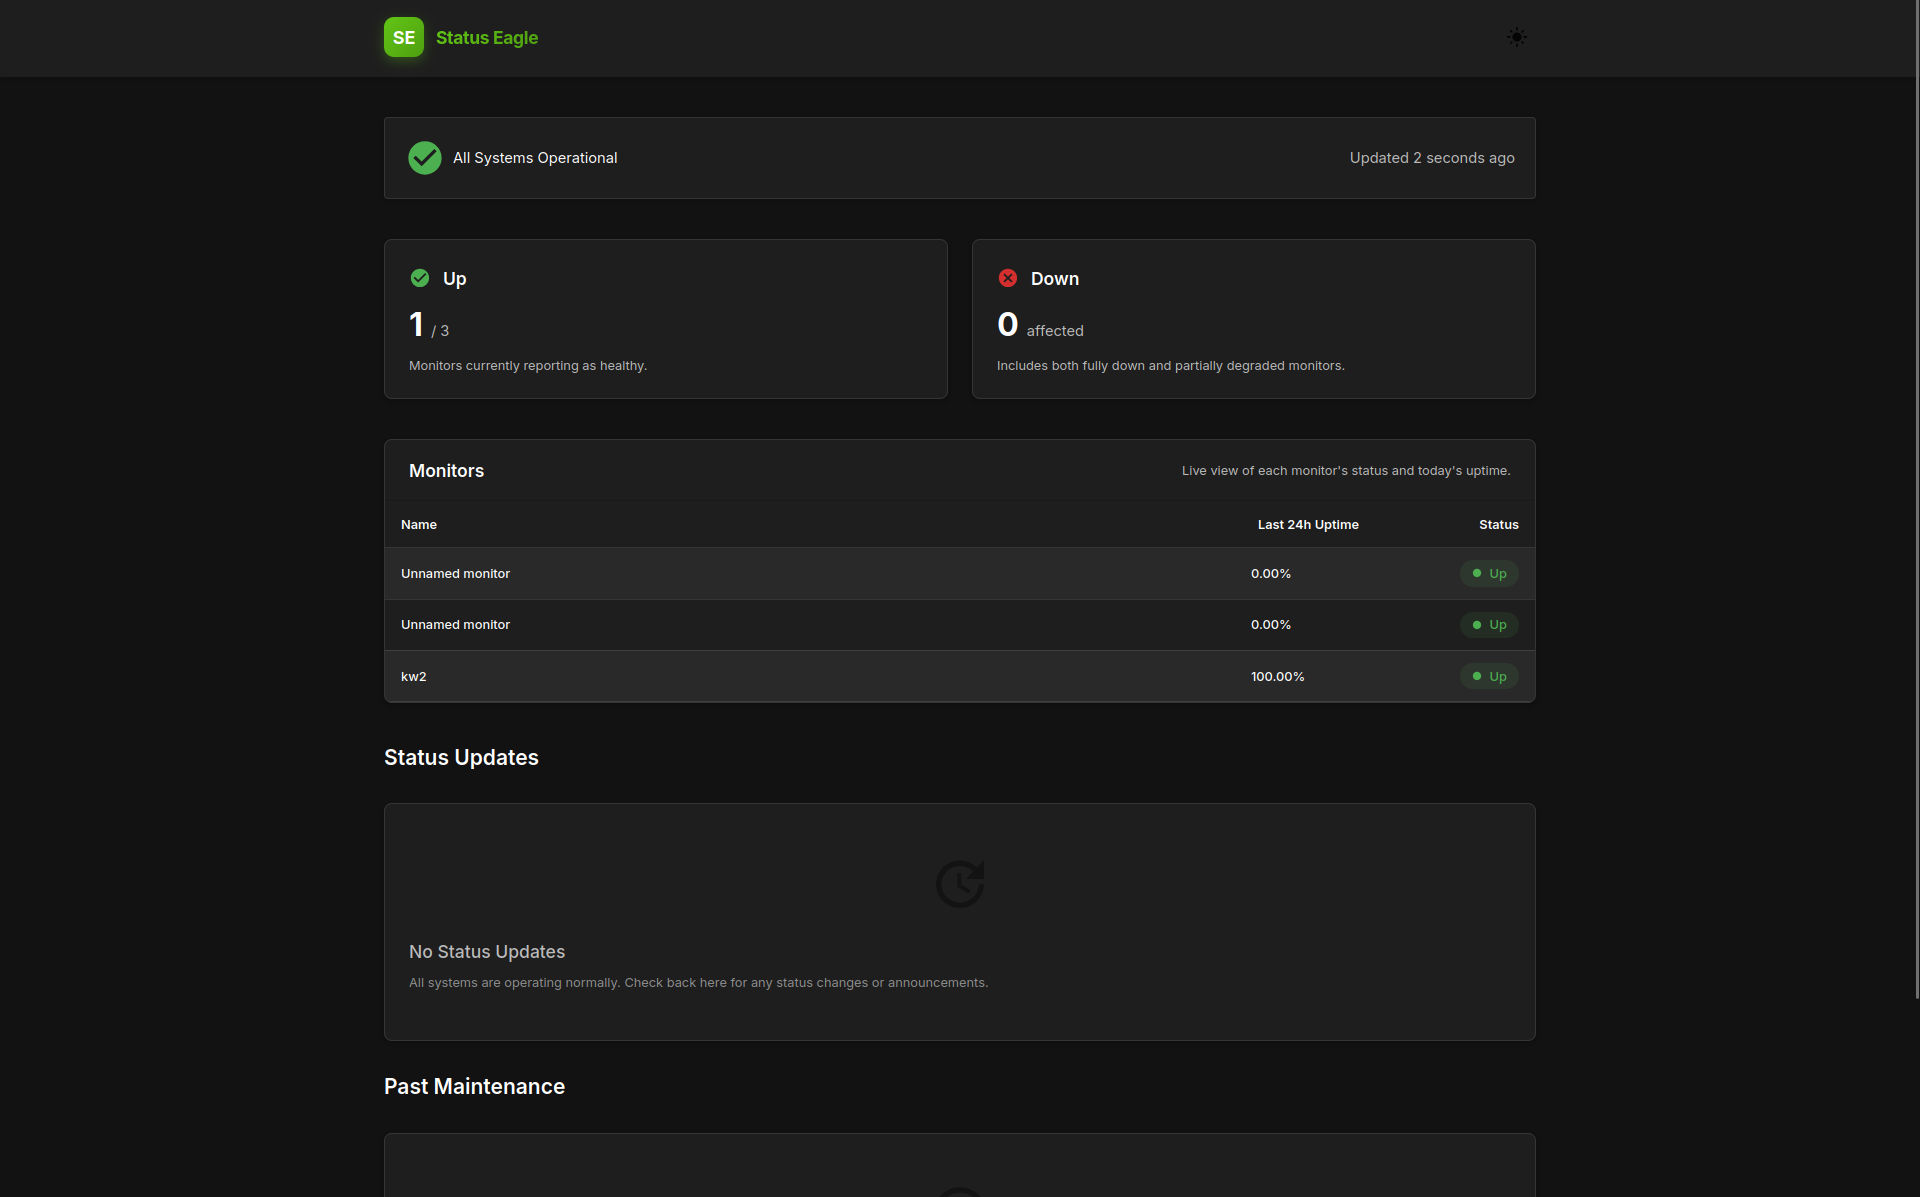
Task: Click the SE Status Eagle logo icon
Action: (403, 37)
